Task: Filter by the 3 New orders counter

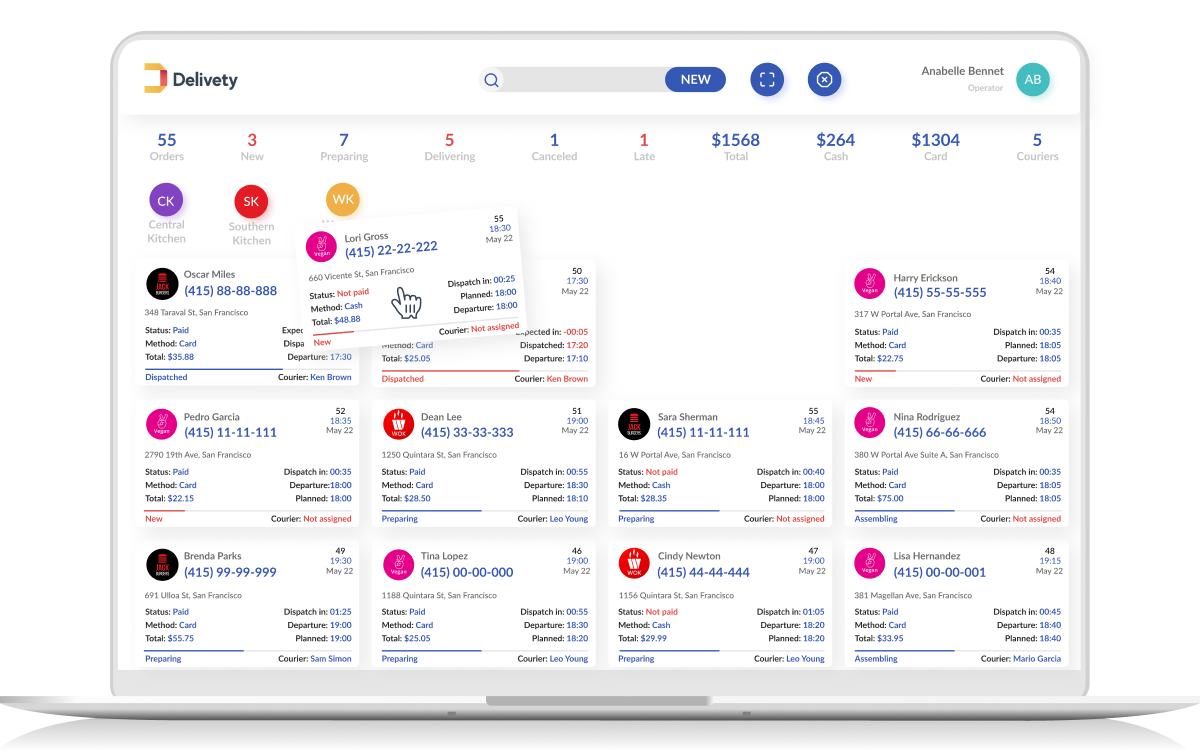Action: [252, 147]
